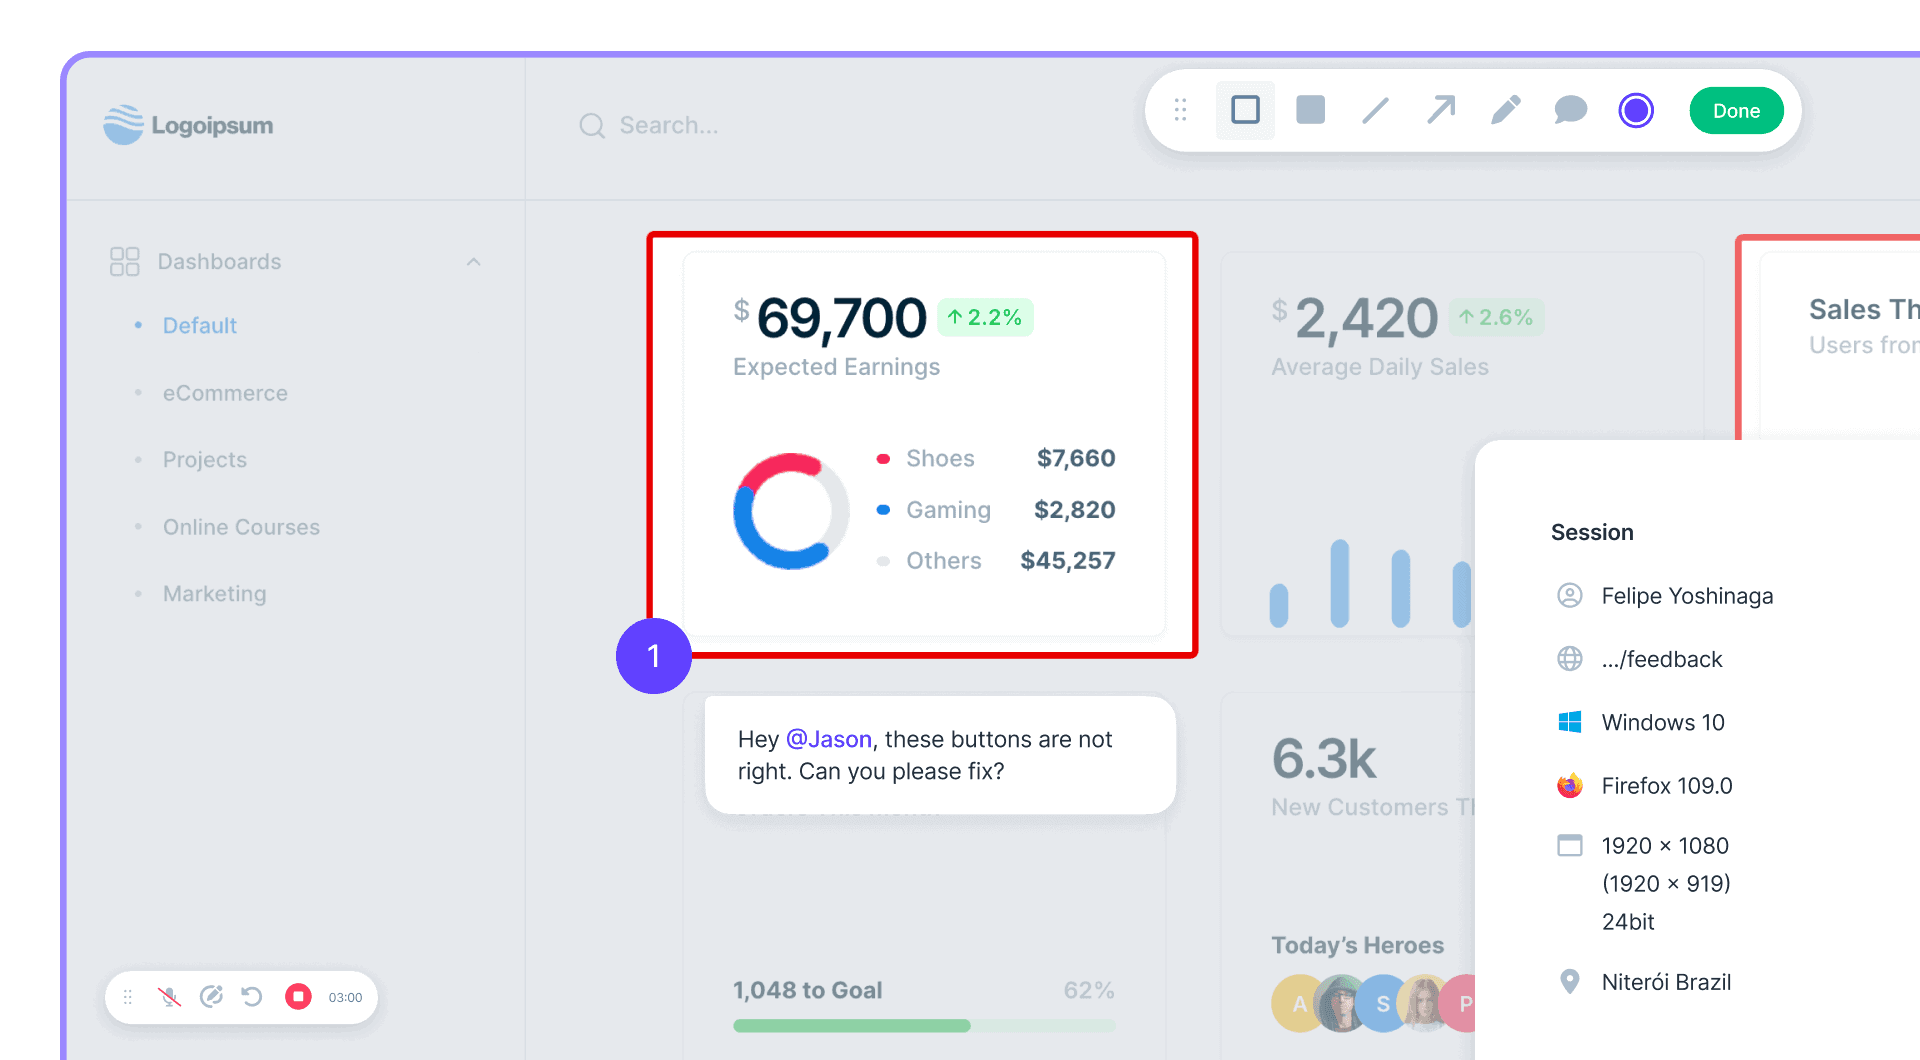Open the purple annotation color picker
This screenshot has width=1920, height=1060.
pyautogui.click(x=1636, y=110)
